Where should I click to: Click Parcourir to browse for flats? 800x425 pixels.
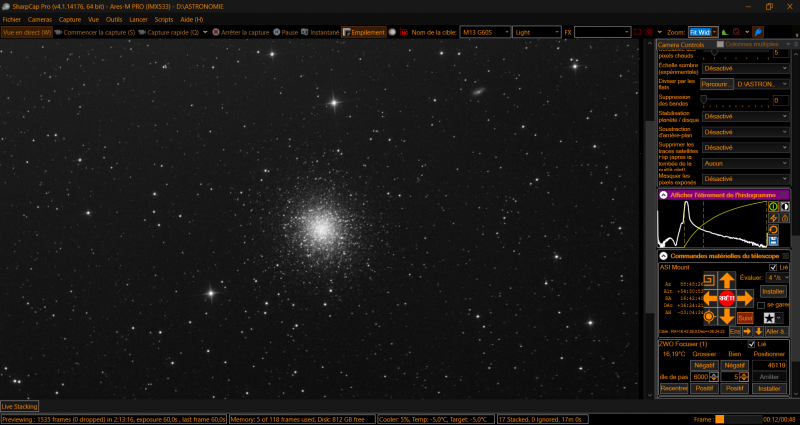click(x=717, y=84)
